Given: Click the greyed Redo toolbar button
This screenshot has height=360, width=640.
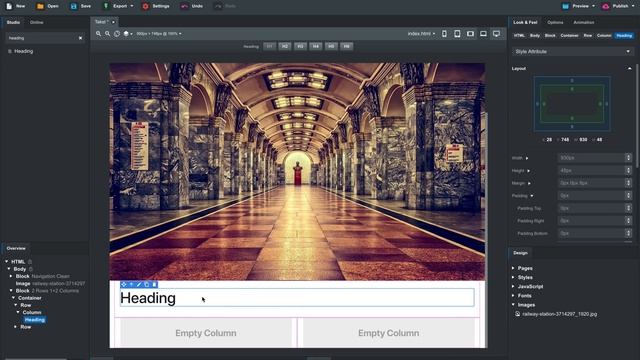Looking at the screenshot, I should (225, 6).
